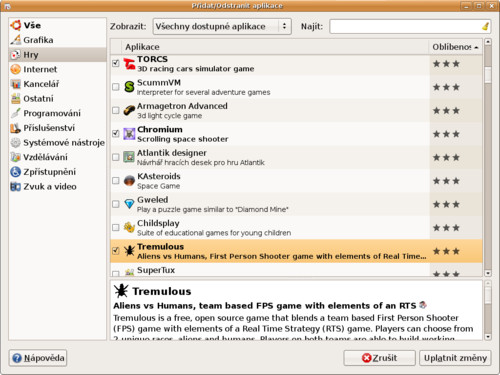Click the TORCS red car icon

pyautogui.click(x=129, y=64)
